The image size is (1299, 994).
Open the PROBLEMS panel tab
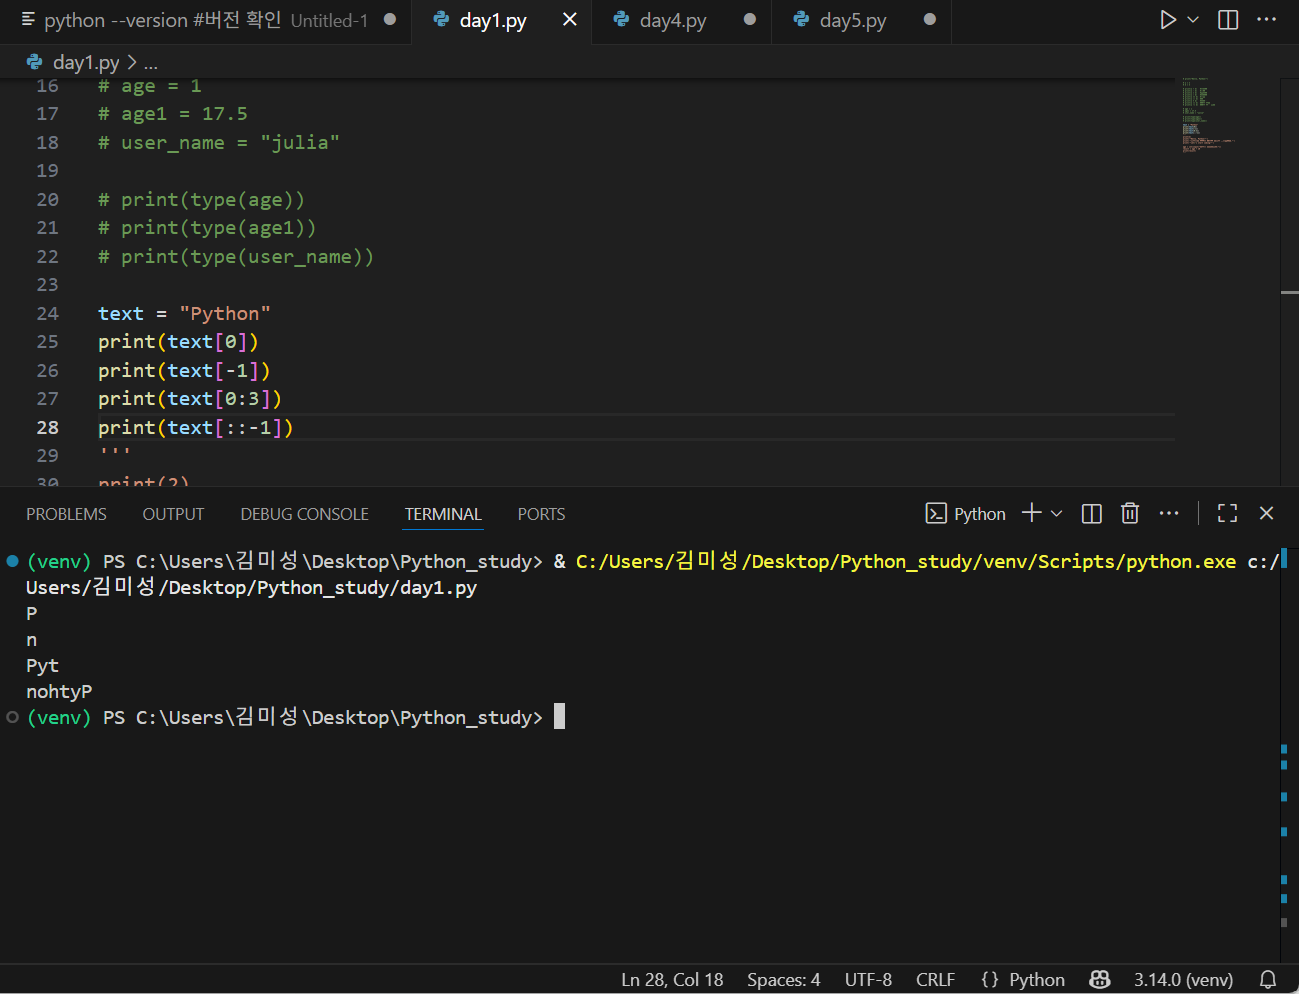(x=66, y=514)
